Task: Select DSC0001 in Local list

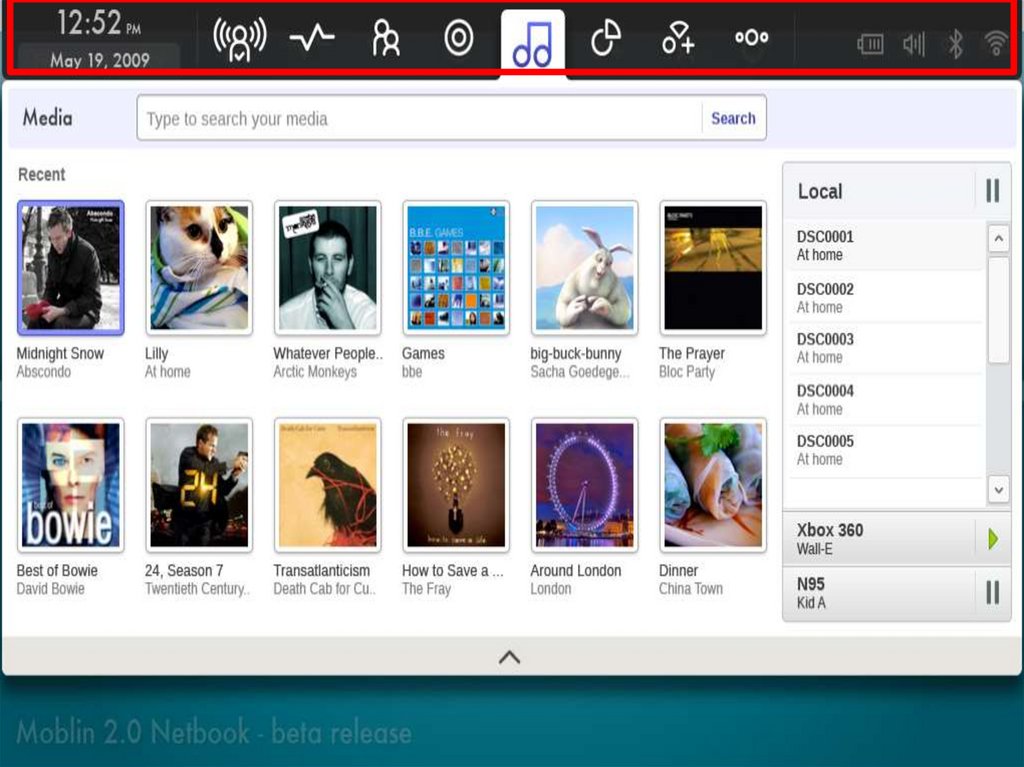Action: 884,245
